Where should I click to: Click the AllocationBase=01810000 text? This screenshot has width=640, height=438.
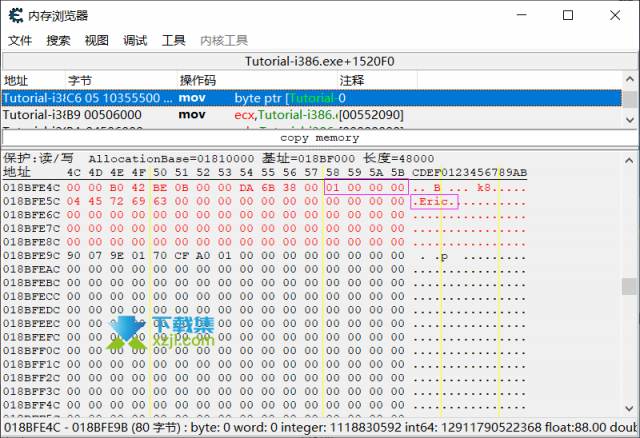(171, 158)
